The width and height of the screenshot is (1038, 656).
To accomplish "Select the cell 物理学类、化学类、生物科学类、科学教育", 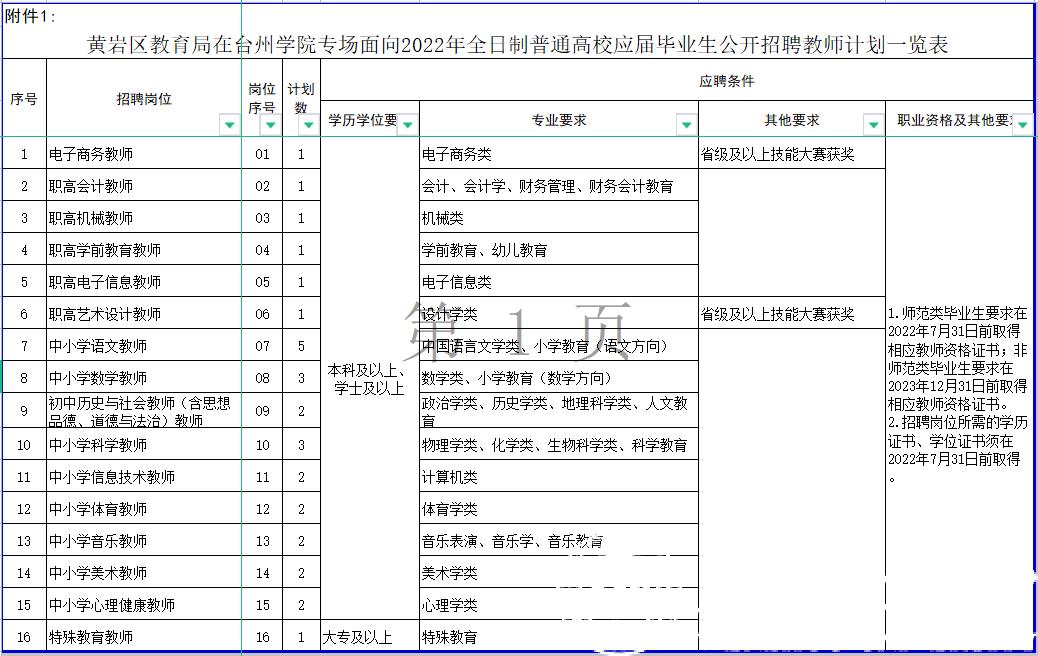I will click(559, 445).
